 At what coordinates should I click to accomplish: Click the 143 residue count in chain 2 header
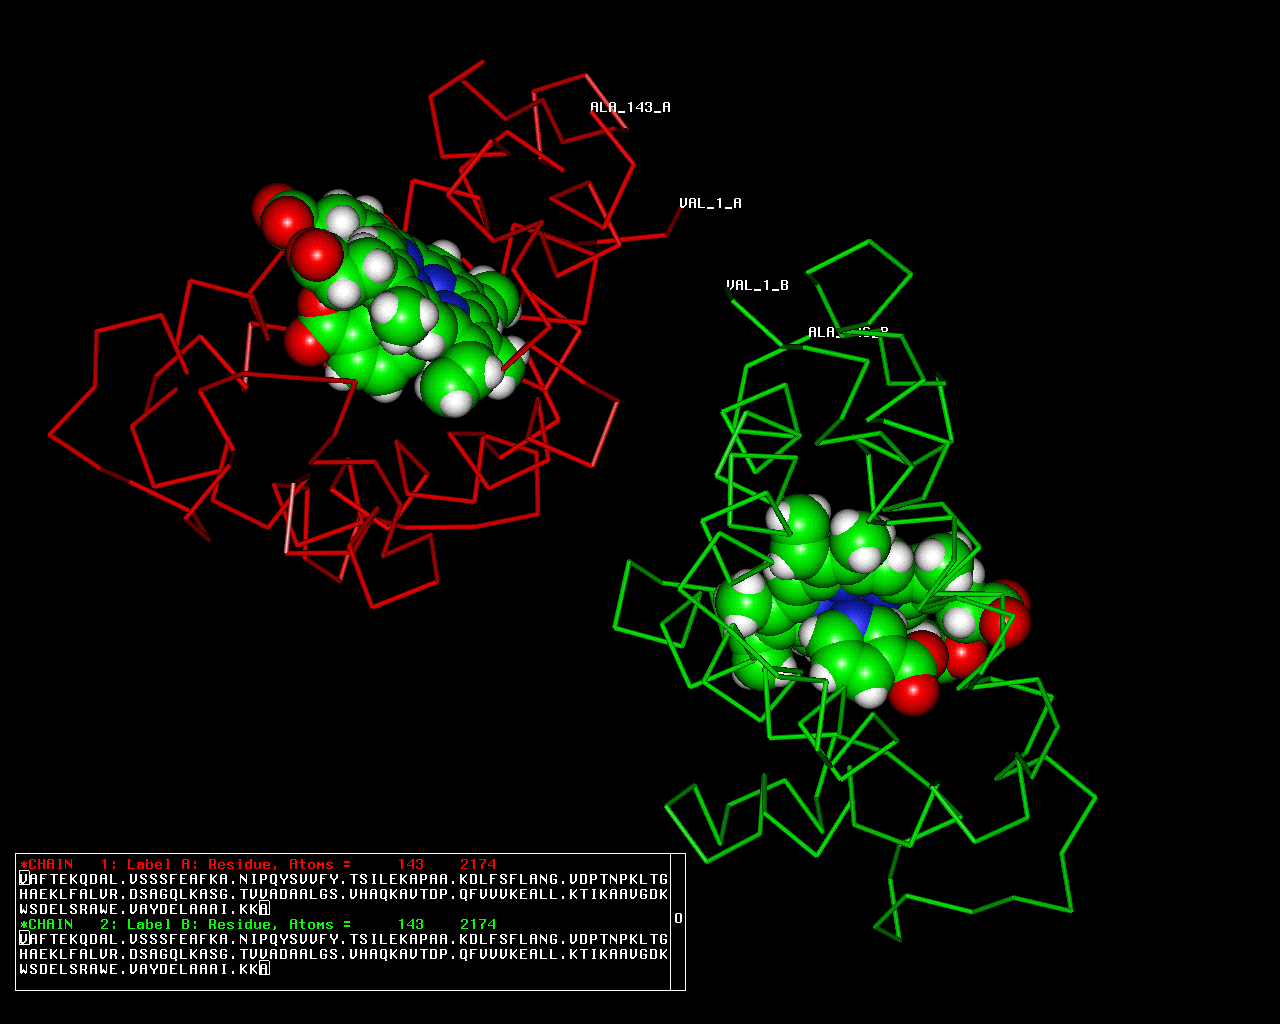click(x=410, y=924)
